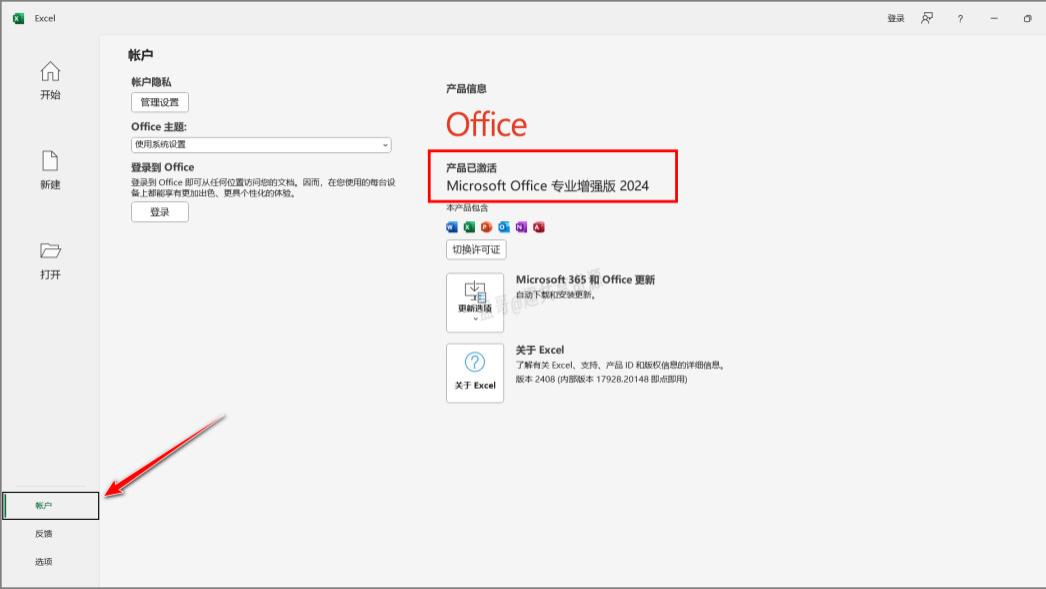Click the 帐户 page title
1046x589 pixels.
click(x=141, y=55)
